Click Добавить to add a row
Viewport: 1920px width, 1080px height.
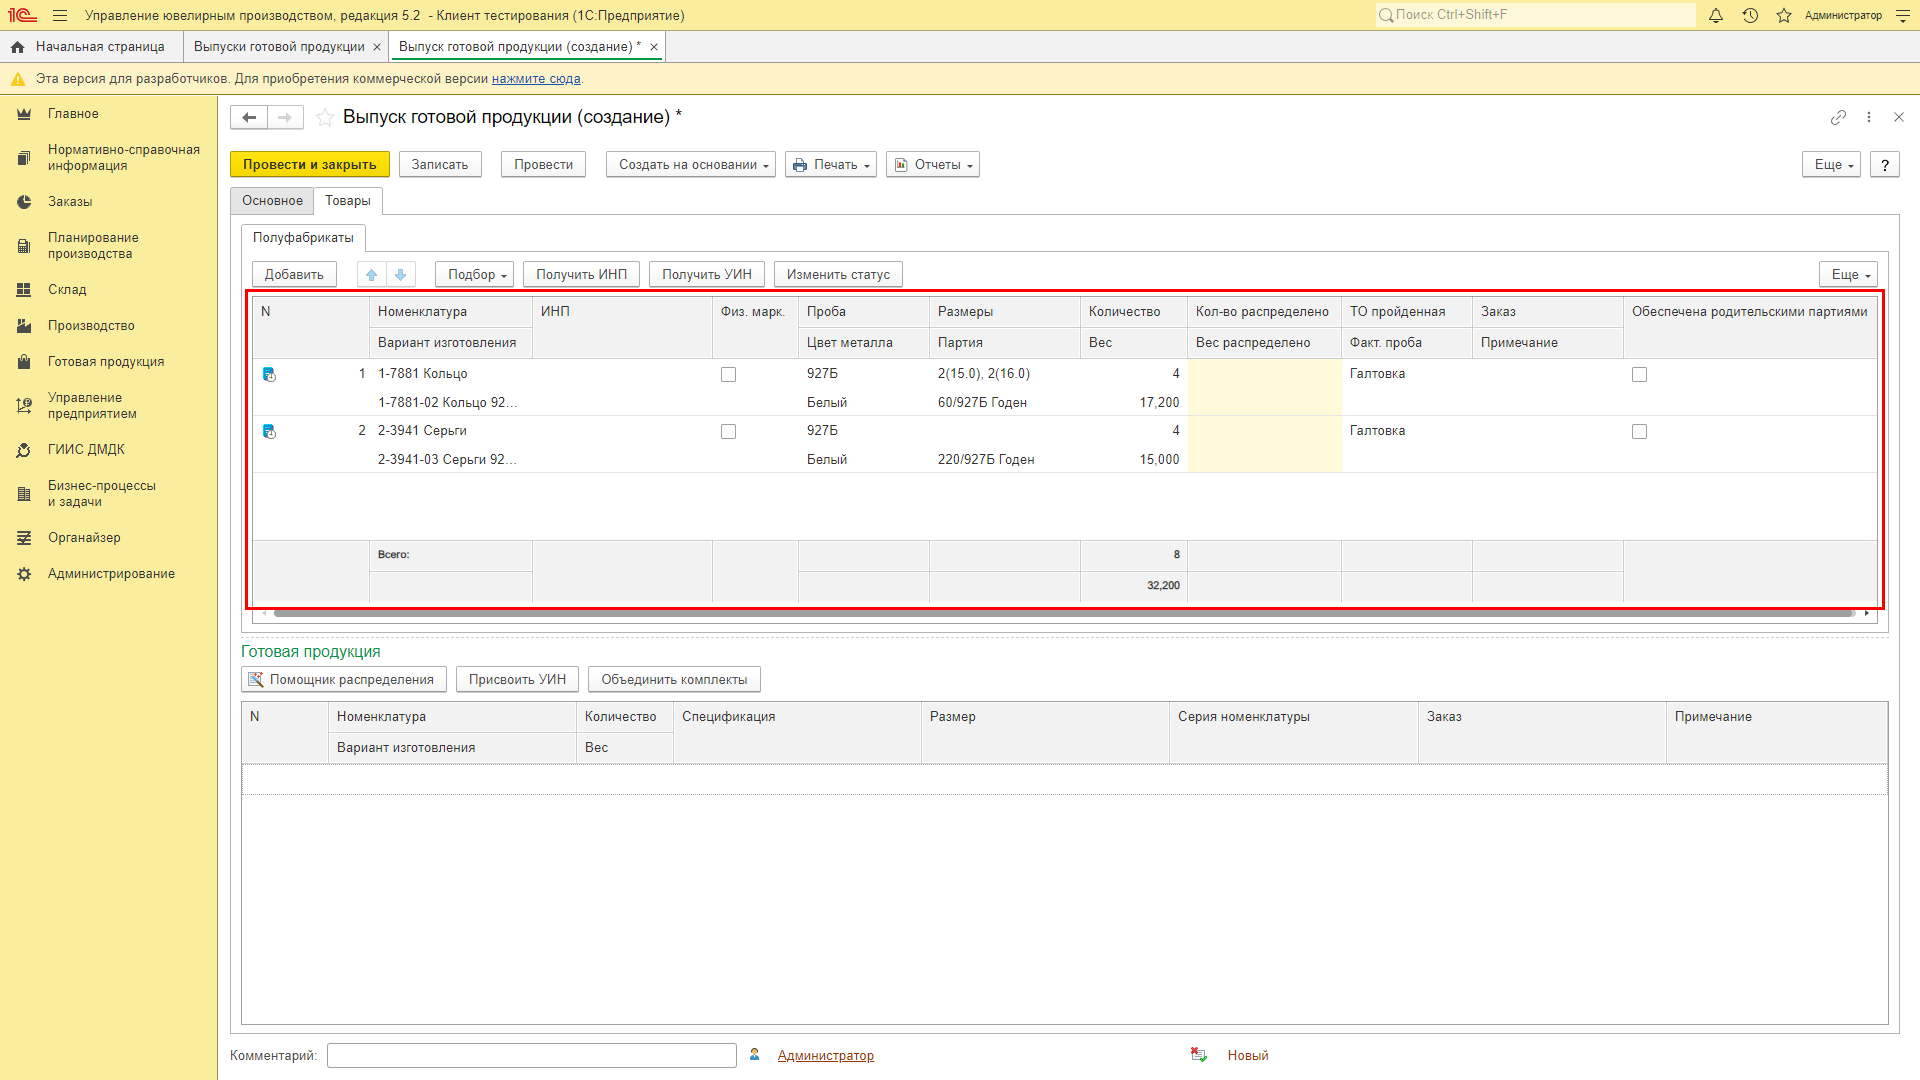(294, 274)
